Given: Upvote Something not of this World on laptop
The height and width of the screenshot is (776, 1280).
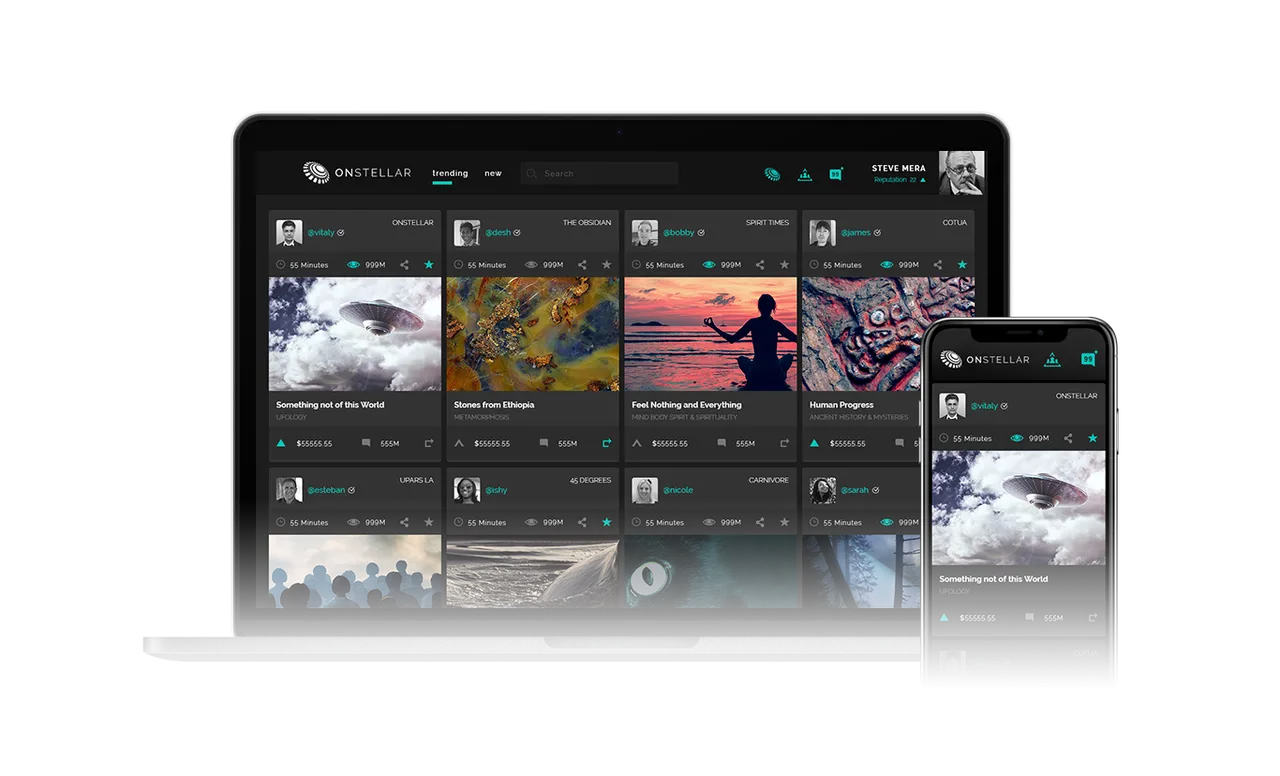Looking at the screenshot, I should (x=281, y=443).
